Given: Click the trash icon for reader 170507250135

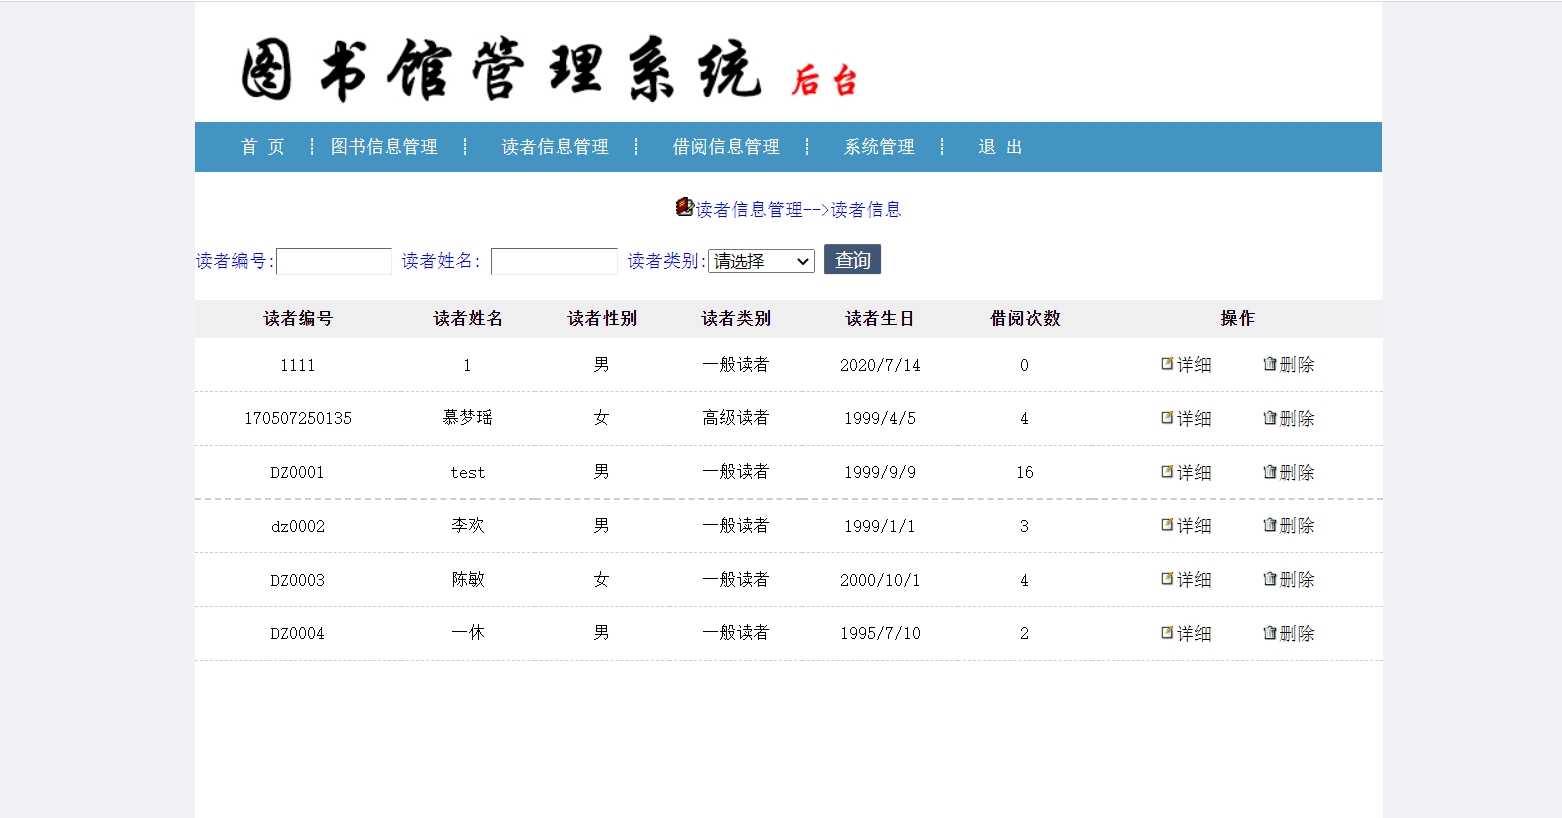Looking at the screenshot, I should (1270, 418).
